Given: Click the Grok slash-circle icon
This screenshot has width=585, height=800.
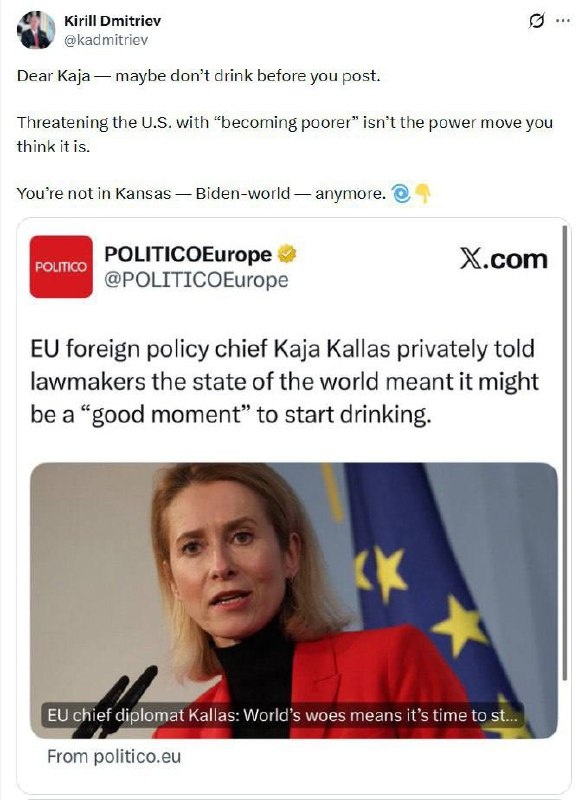Looking at the screenshot, I should 536,21.
